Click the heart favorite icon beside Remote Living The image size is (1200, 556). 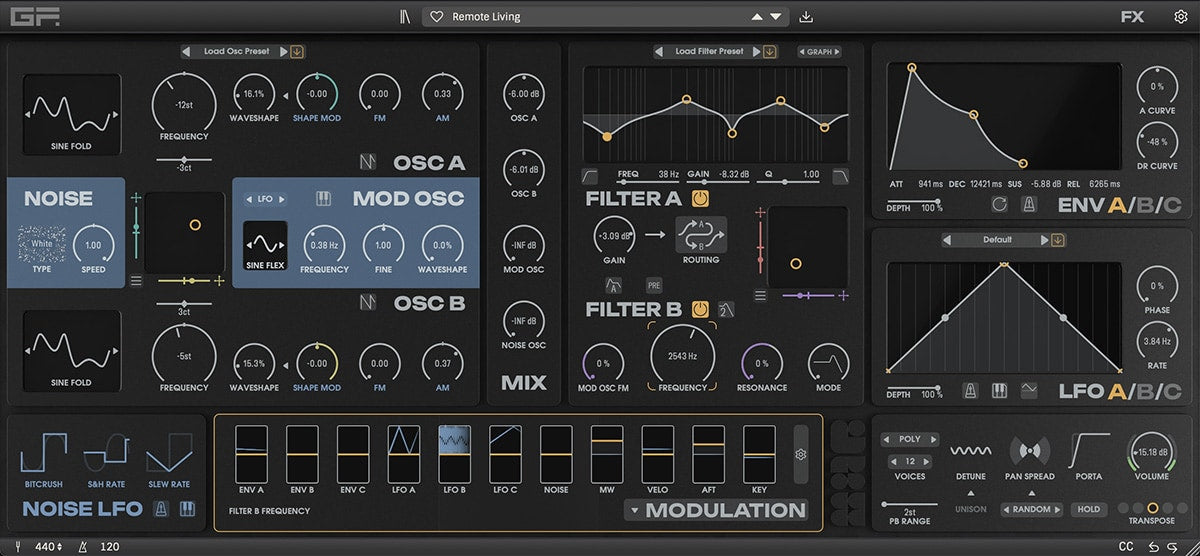(x=436, y=17)
